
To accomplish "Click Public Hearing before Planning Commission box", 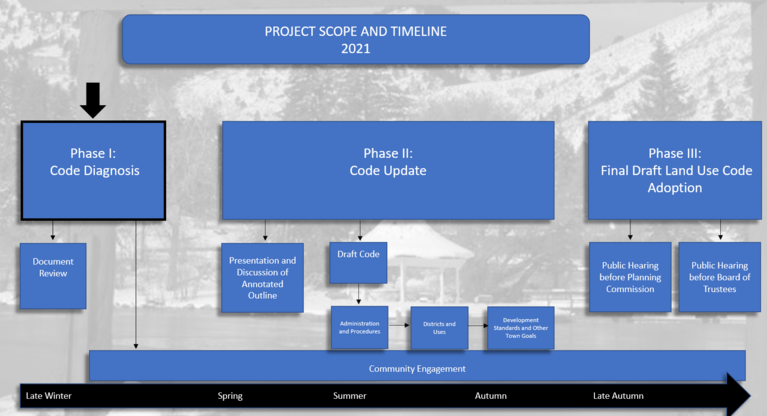I will coord(630,277).
